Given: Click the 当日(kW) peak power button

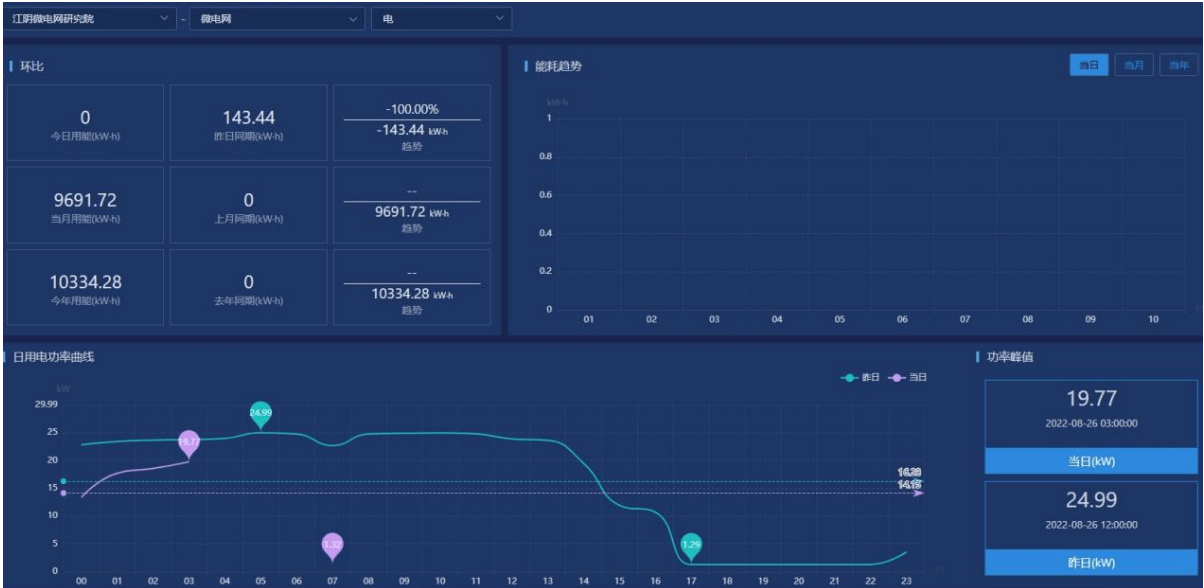Looking at the screenshot, I should pyautogui.click(x=1091, y=461).
